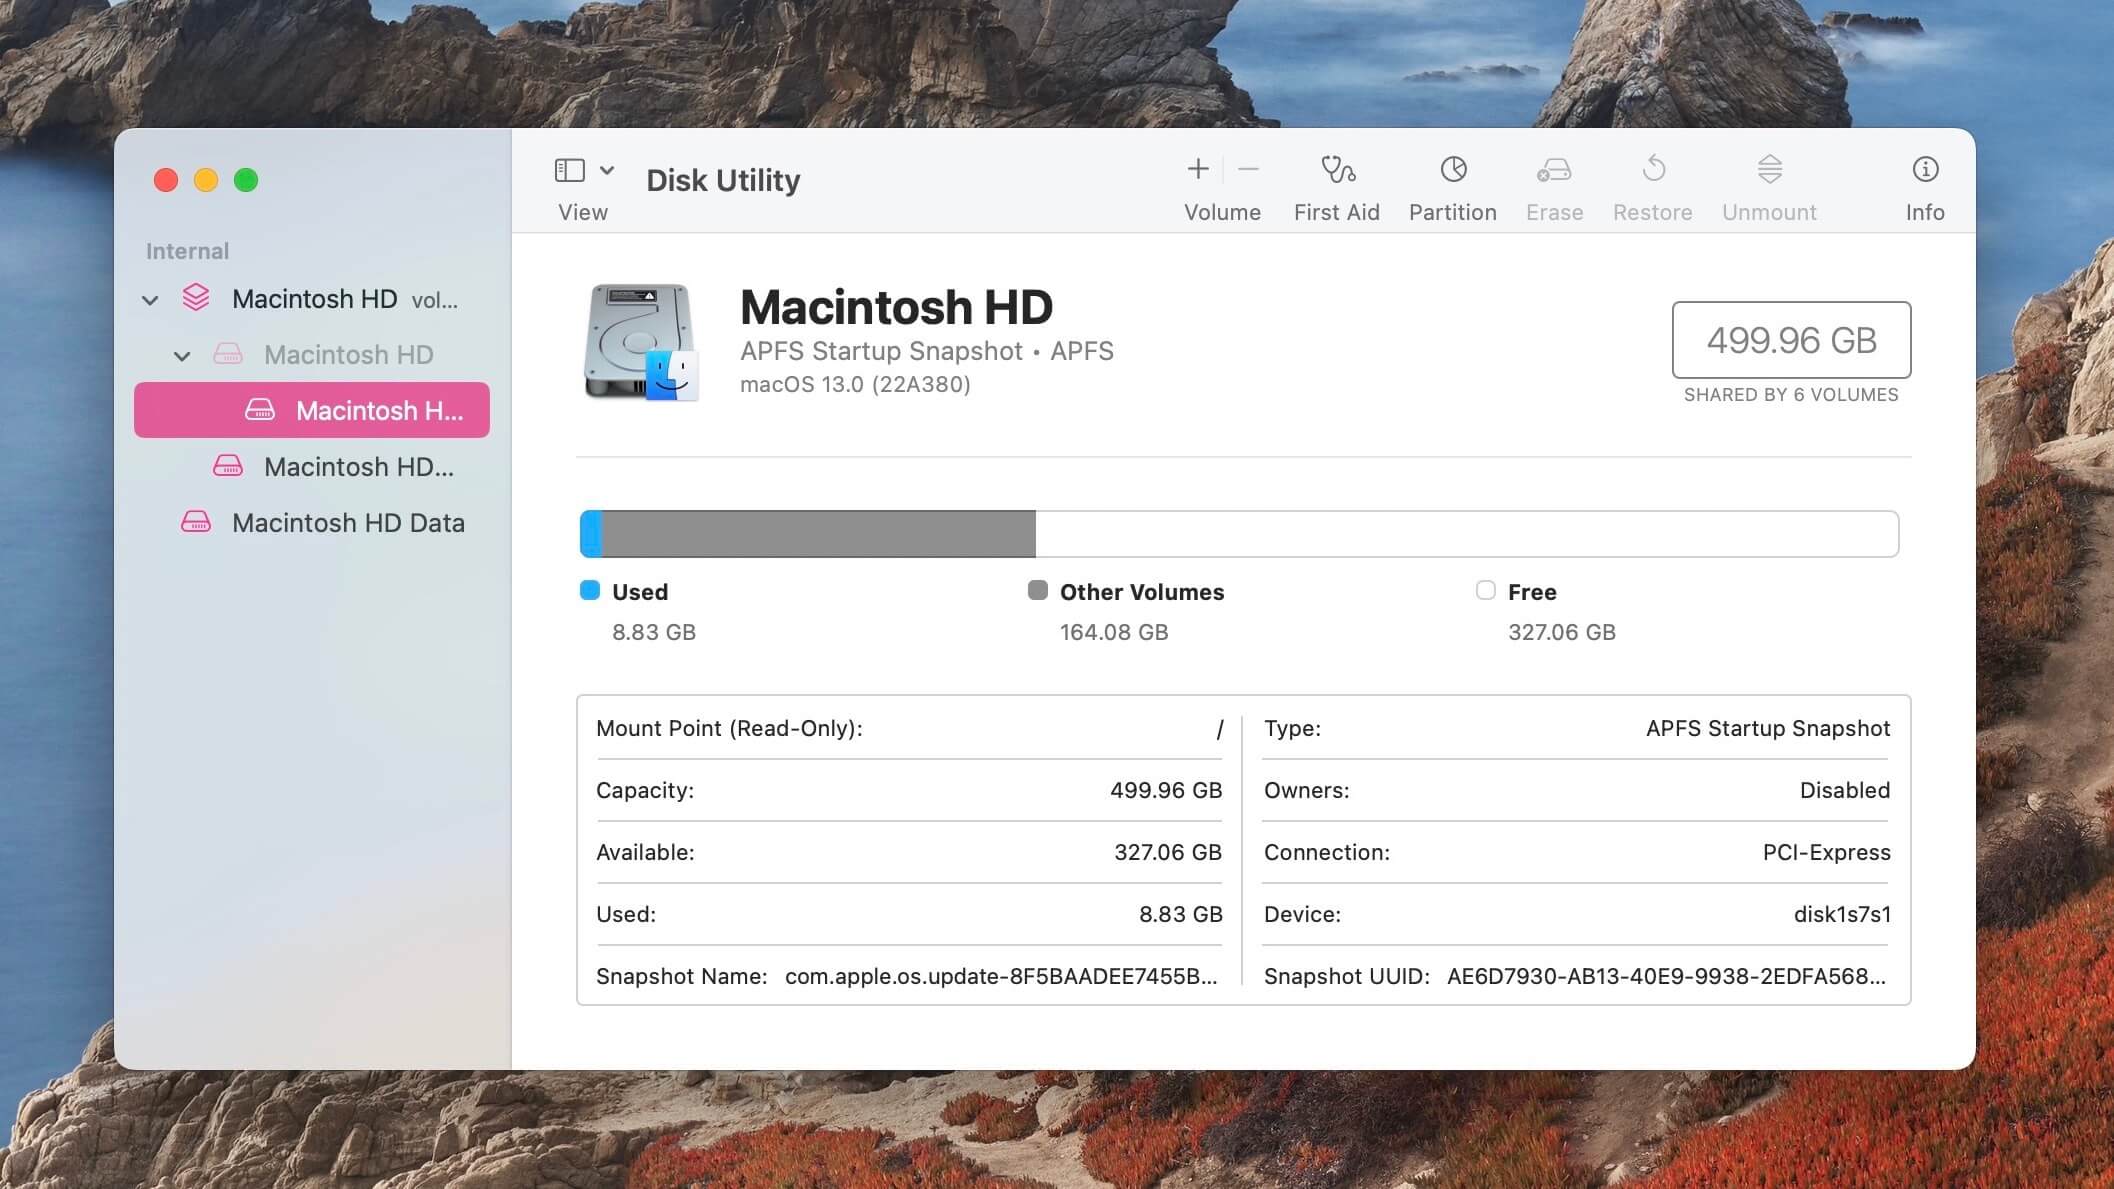The image size is (2114, 1189).
Task: Click the First Aid label
Action: pyautogui.click(x=1336, y=212)
